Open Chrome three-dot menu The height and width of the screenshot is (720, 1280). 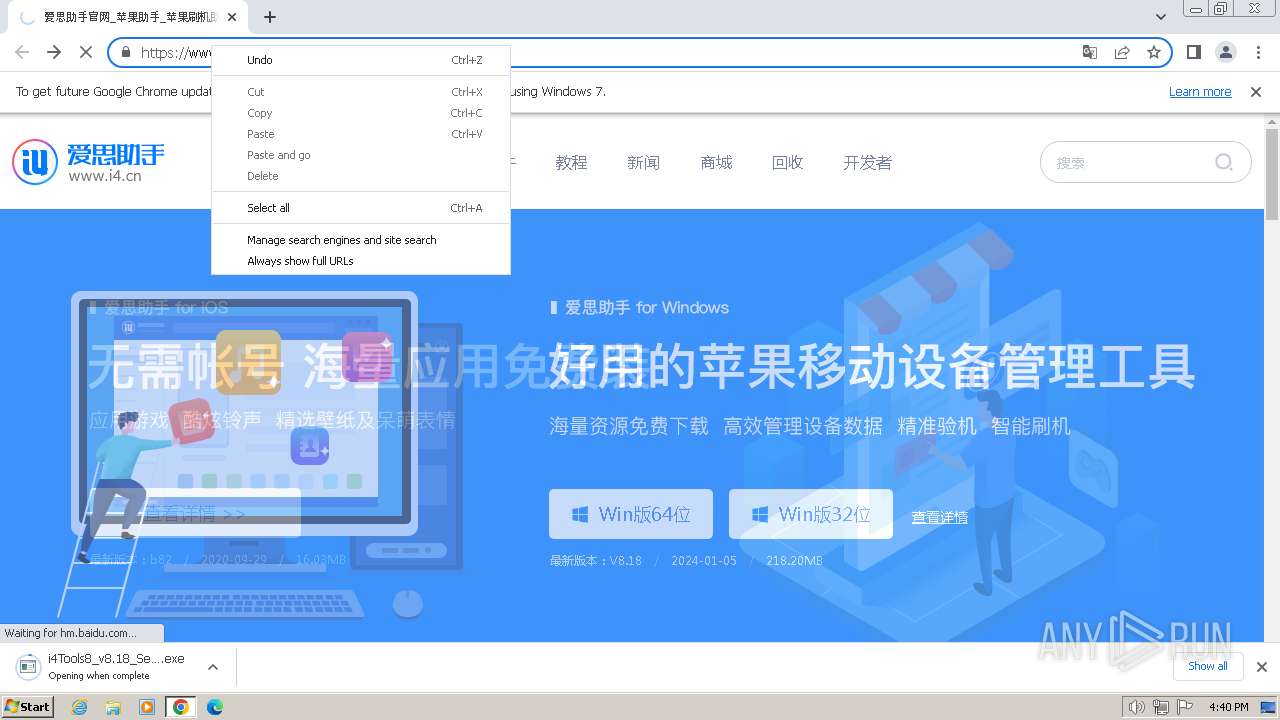(x=1258, y=52)
